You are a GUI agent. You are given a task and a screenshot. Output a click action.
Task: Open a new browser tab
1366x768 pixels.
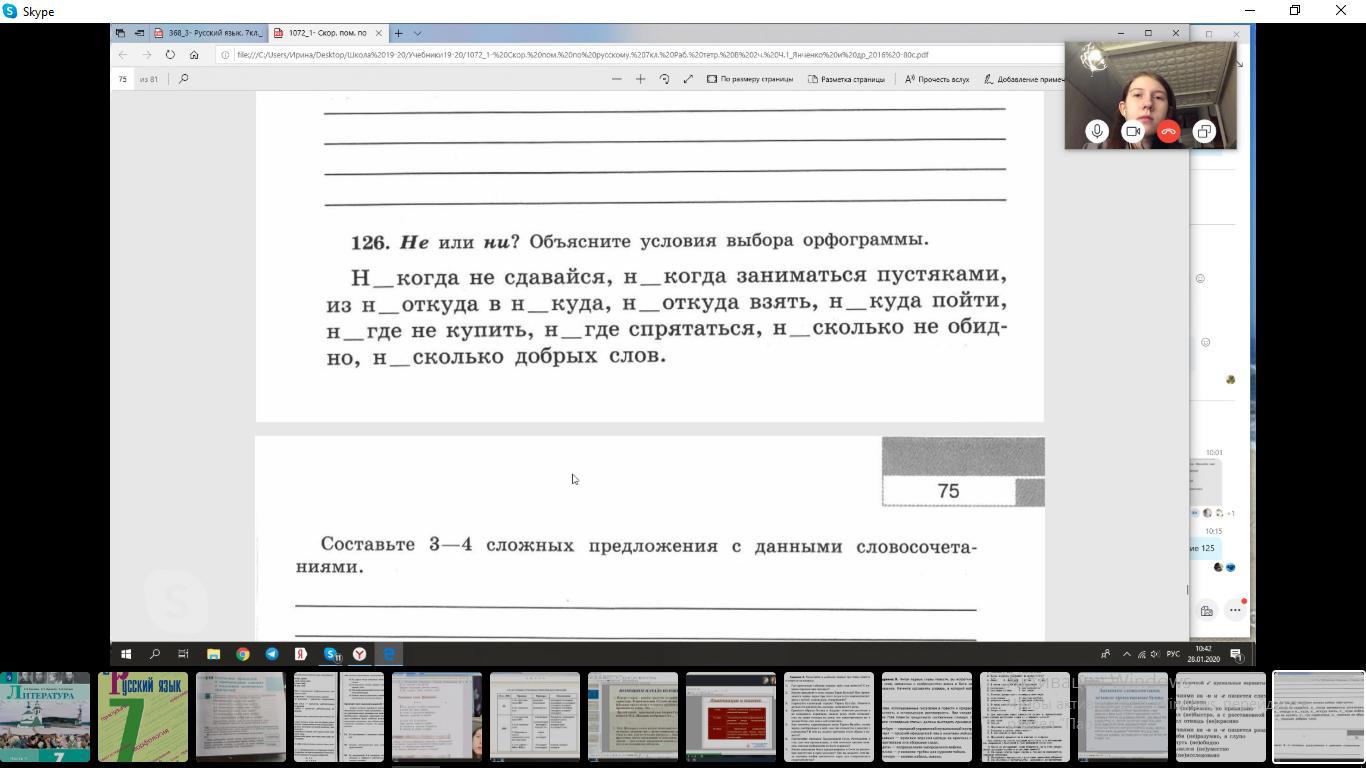(x=398, y=33)
